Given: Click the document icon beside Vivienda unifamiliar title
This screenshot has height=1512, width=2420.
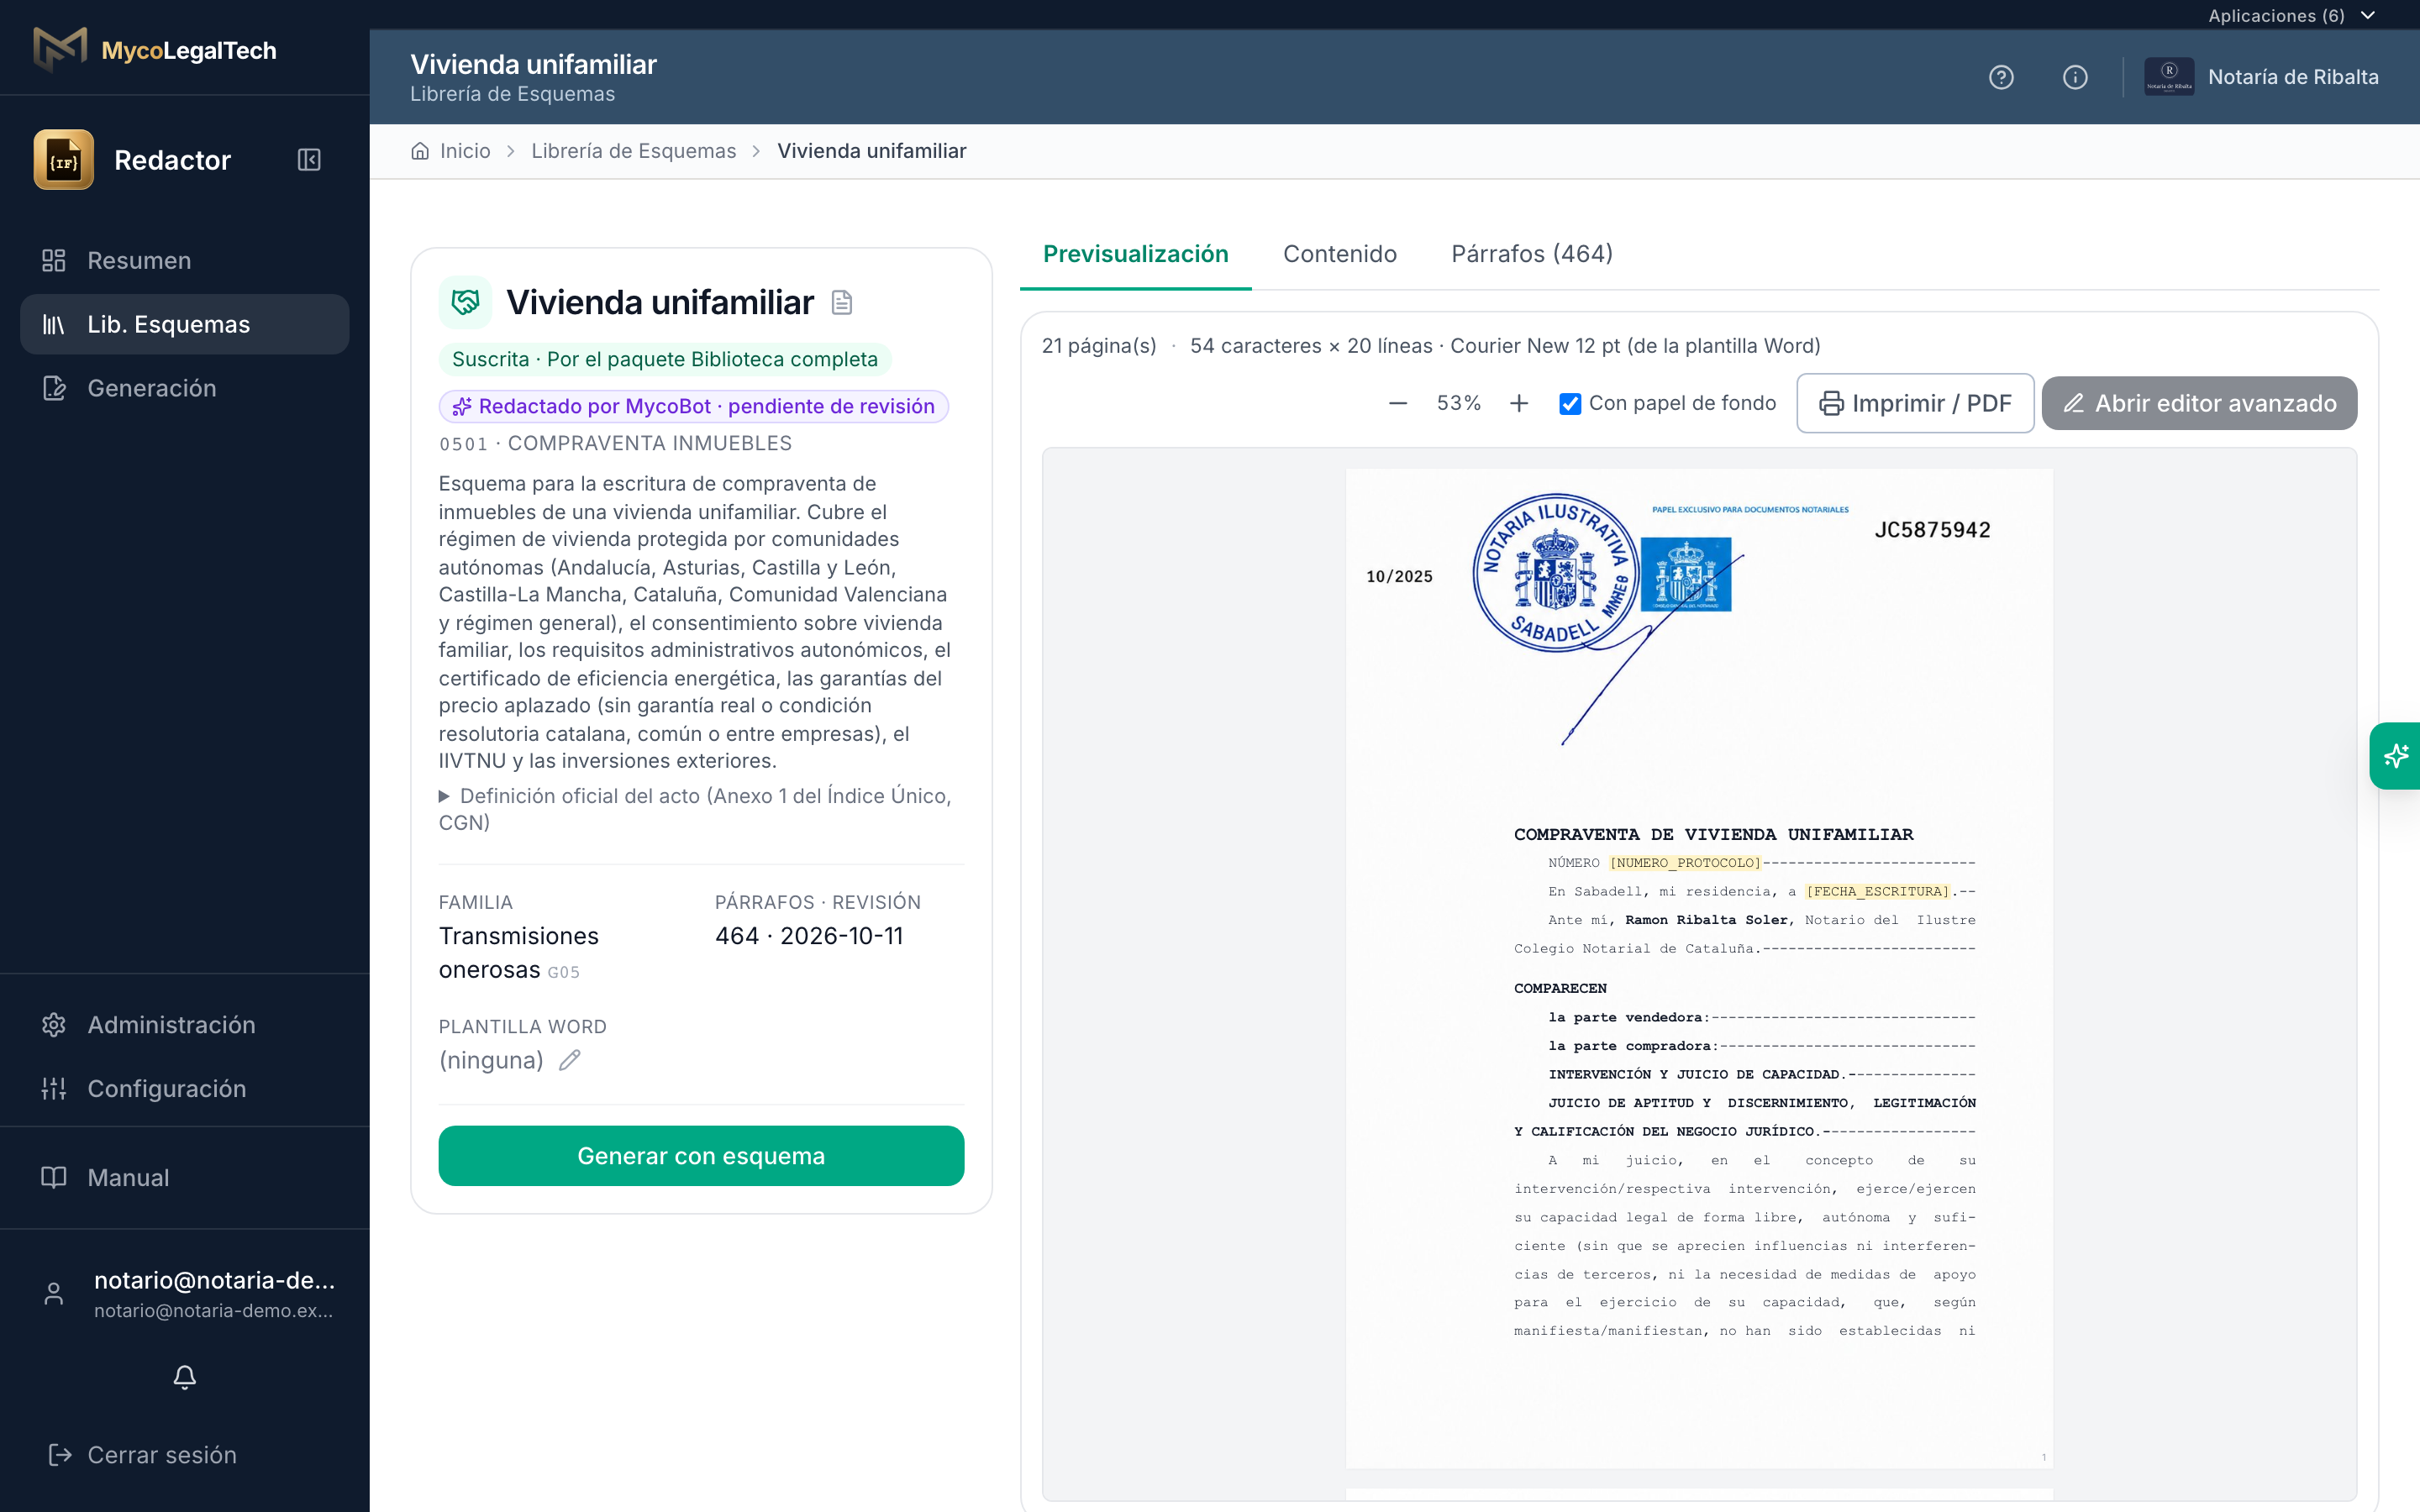Looking at the screenshot, I should click(842, 303).
